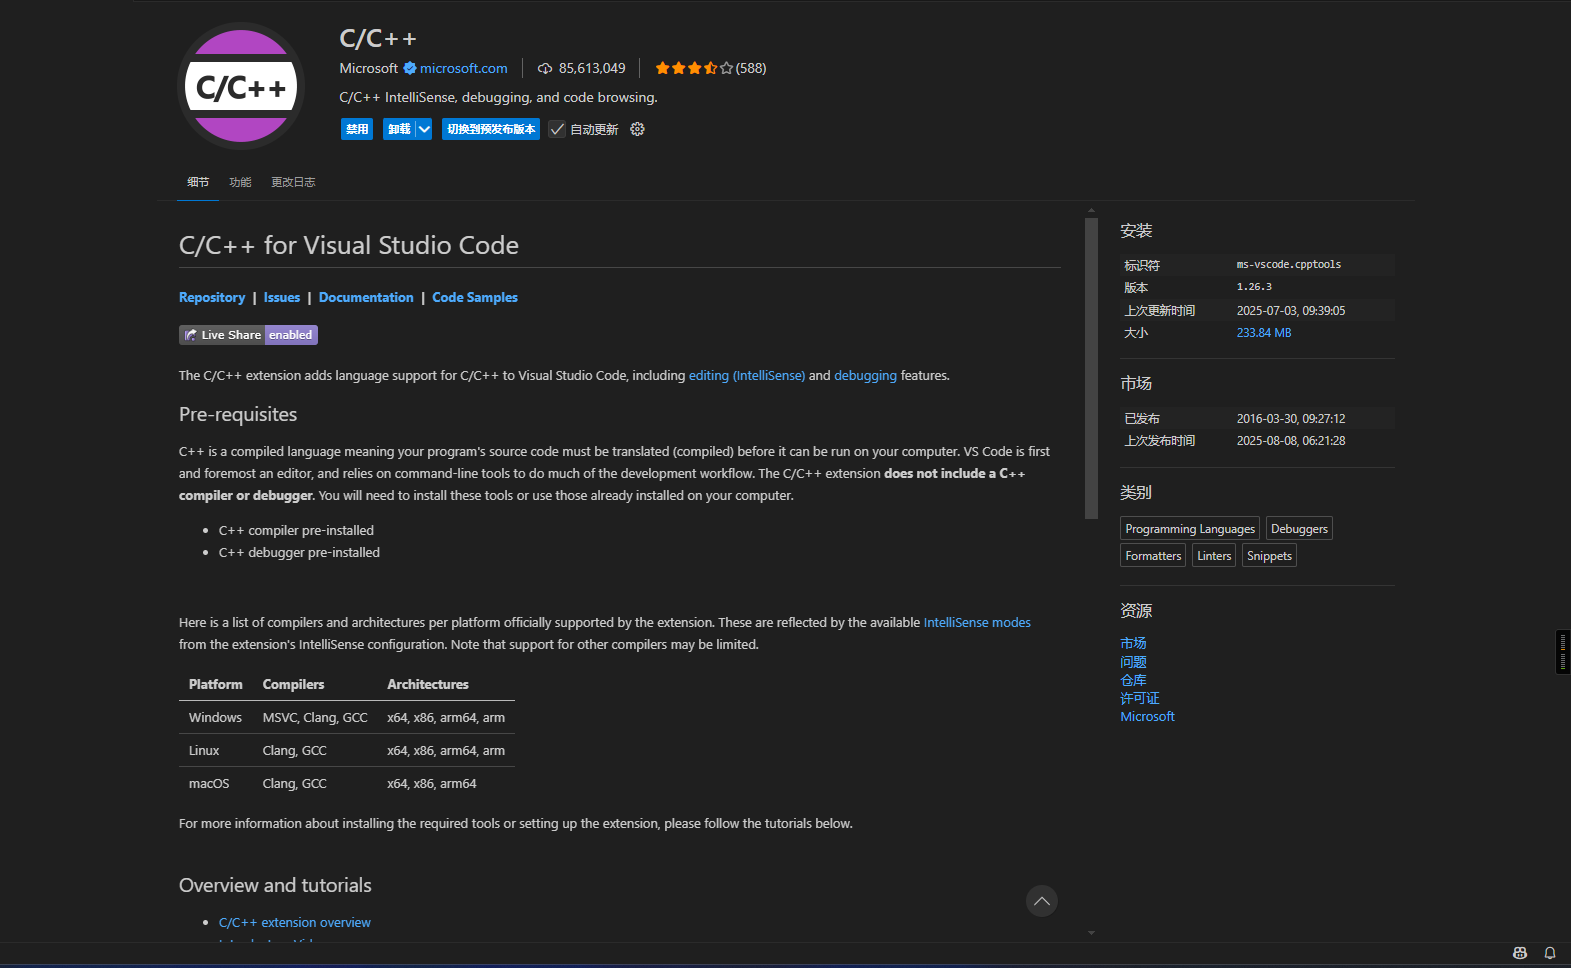Open the Code Samples link
This screenshot has width=1571, height=968.
[x=475, y=297]
